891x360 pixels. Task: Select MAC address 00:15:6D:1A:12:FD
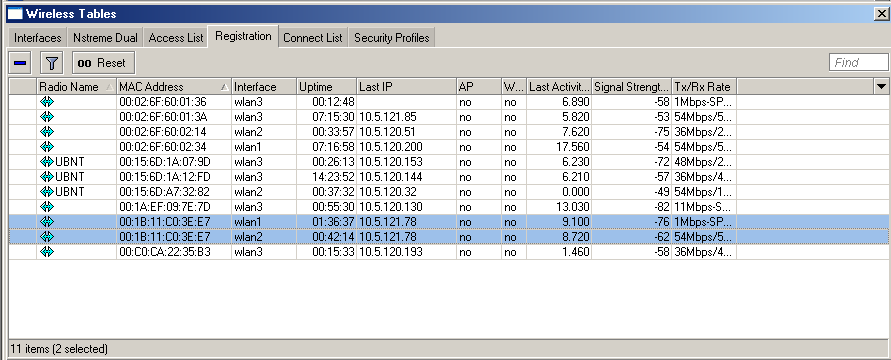coord(165,177)
